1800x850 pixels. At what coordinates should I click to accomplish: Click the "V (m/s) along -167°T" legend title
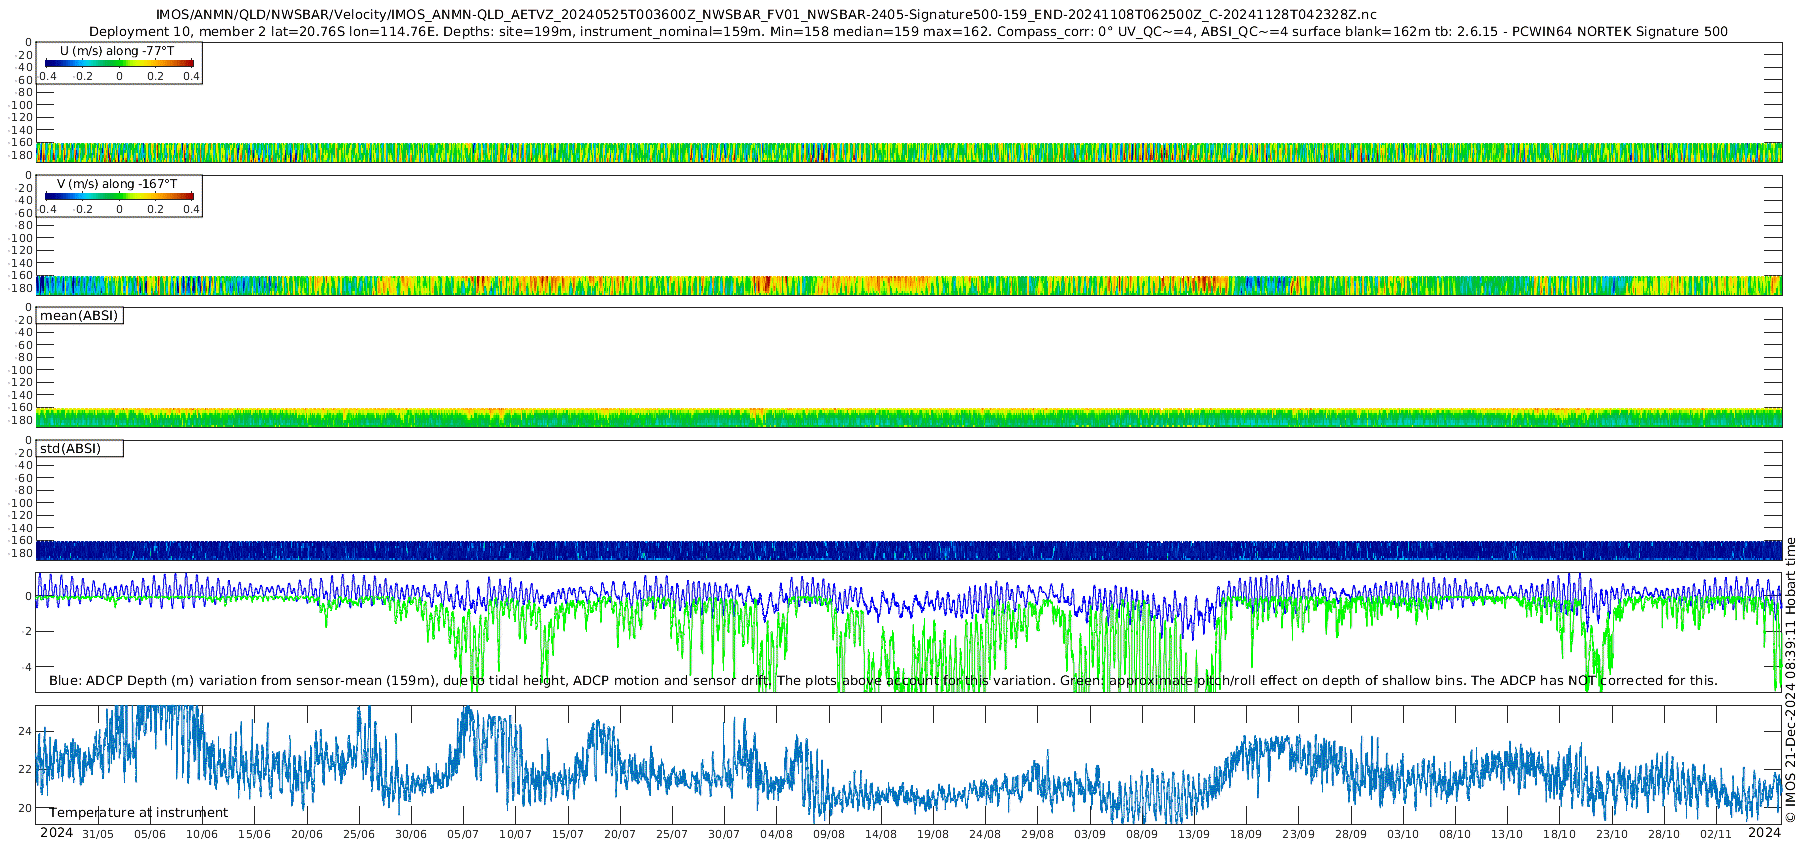coord(117,184)
